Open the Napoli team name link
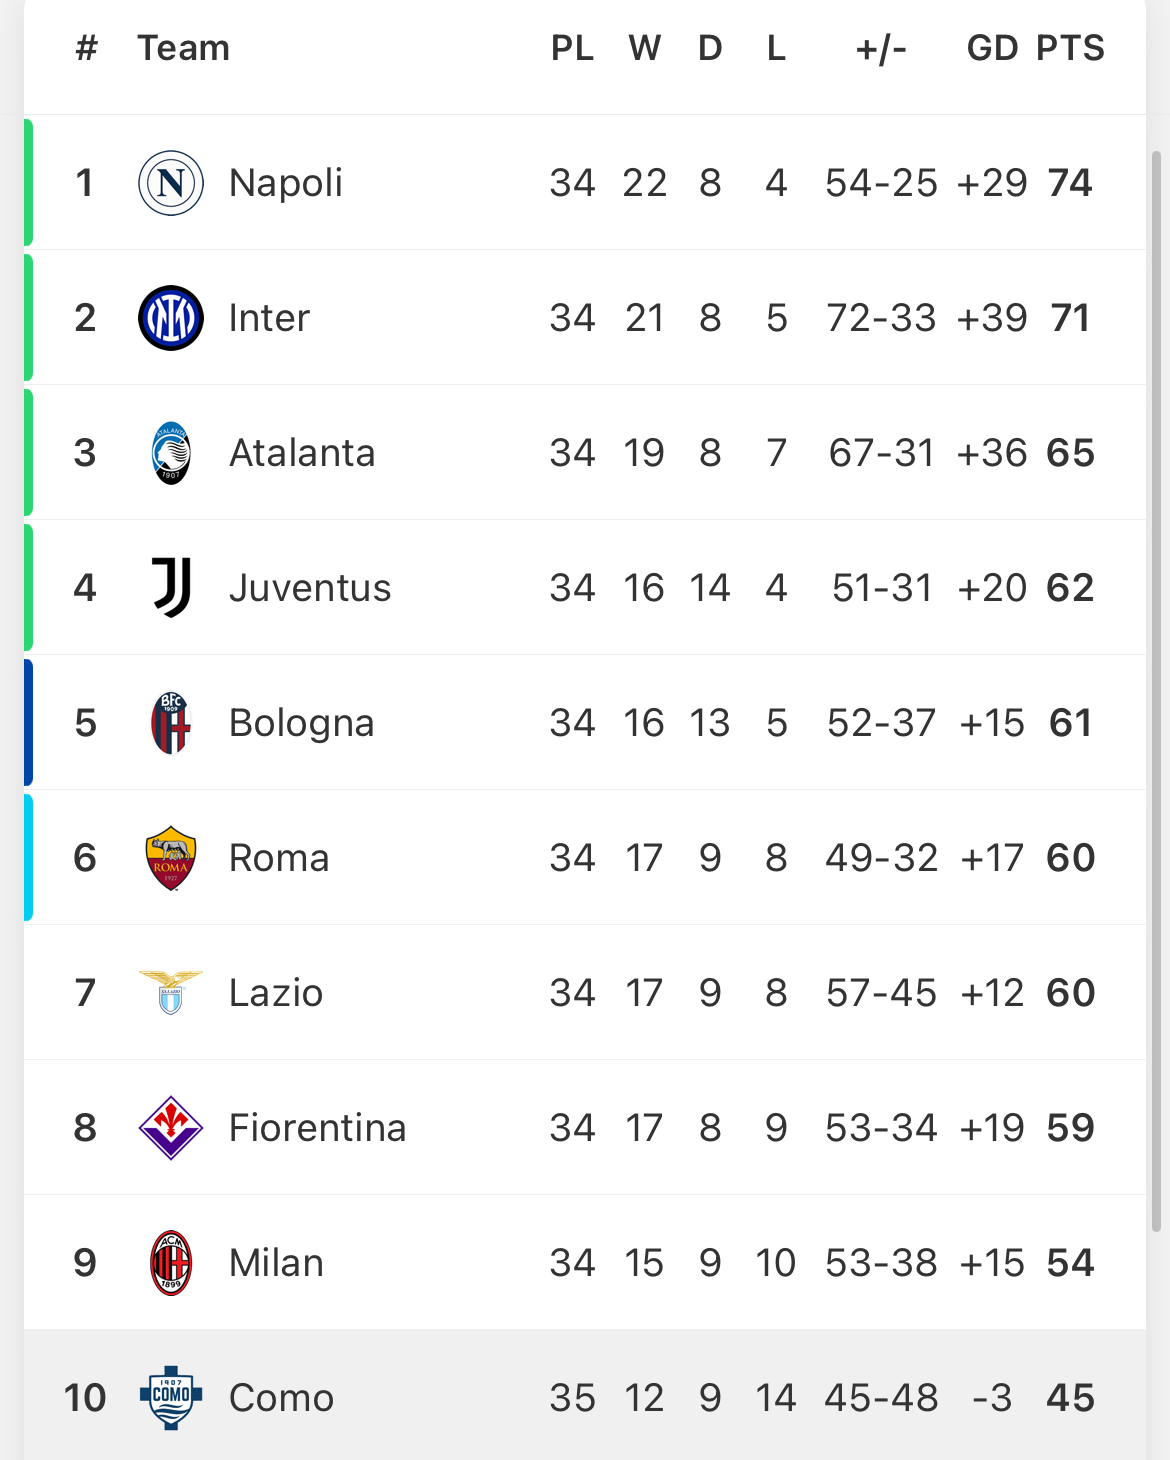This screenshot has height=1460, width=1170. pos(286,183)
